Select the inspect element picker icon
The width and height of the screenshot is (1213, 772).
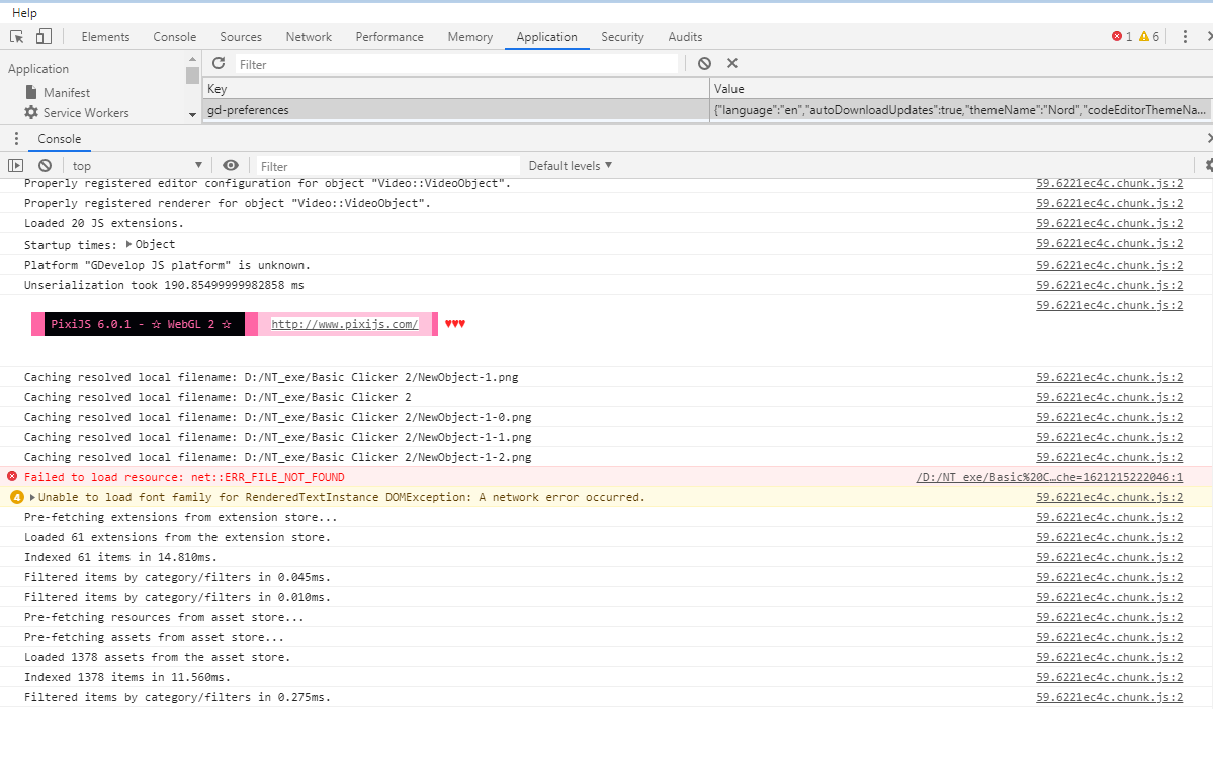pyautogui.click(x=17, y=37)
